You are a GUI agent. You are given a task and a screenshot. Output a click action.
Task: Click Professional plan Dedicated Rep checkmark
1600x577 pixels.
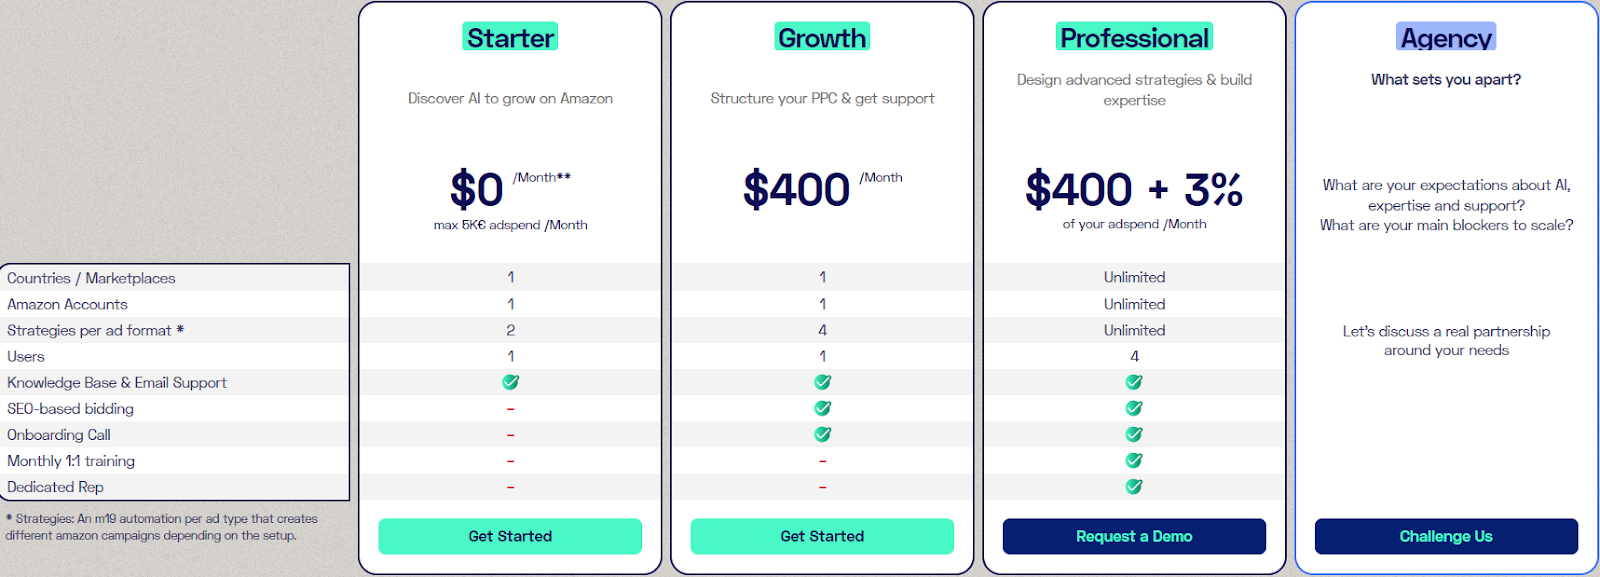[1134, 486]
